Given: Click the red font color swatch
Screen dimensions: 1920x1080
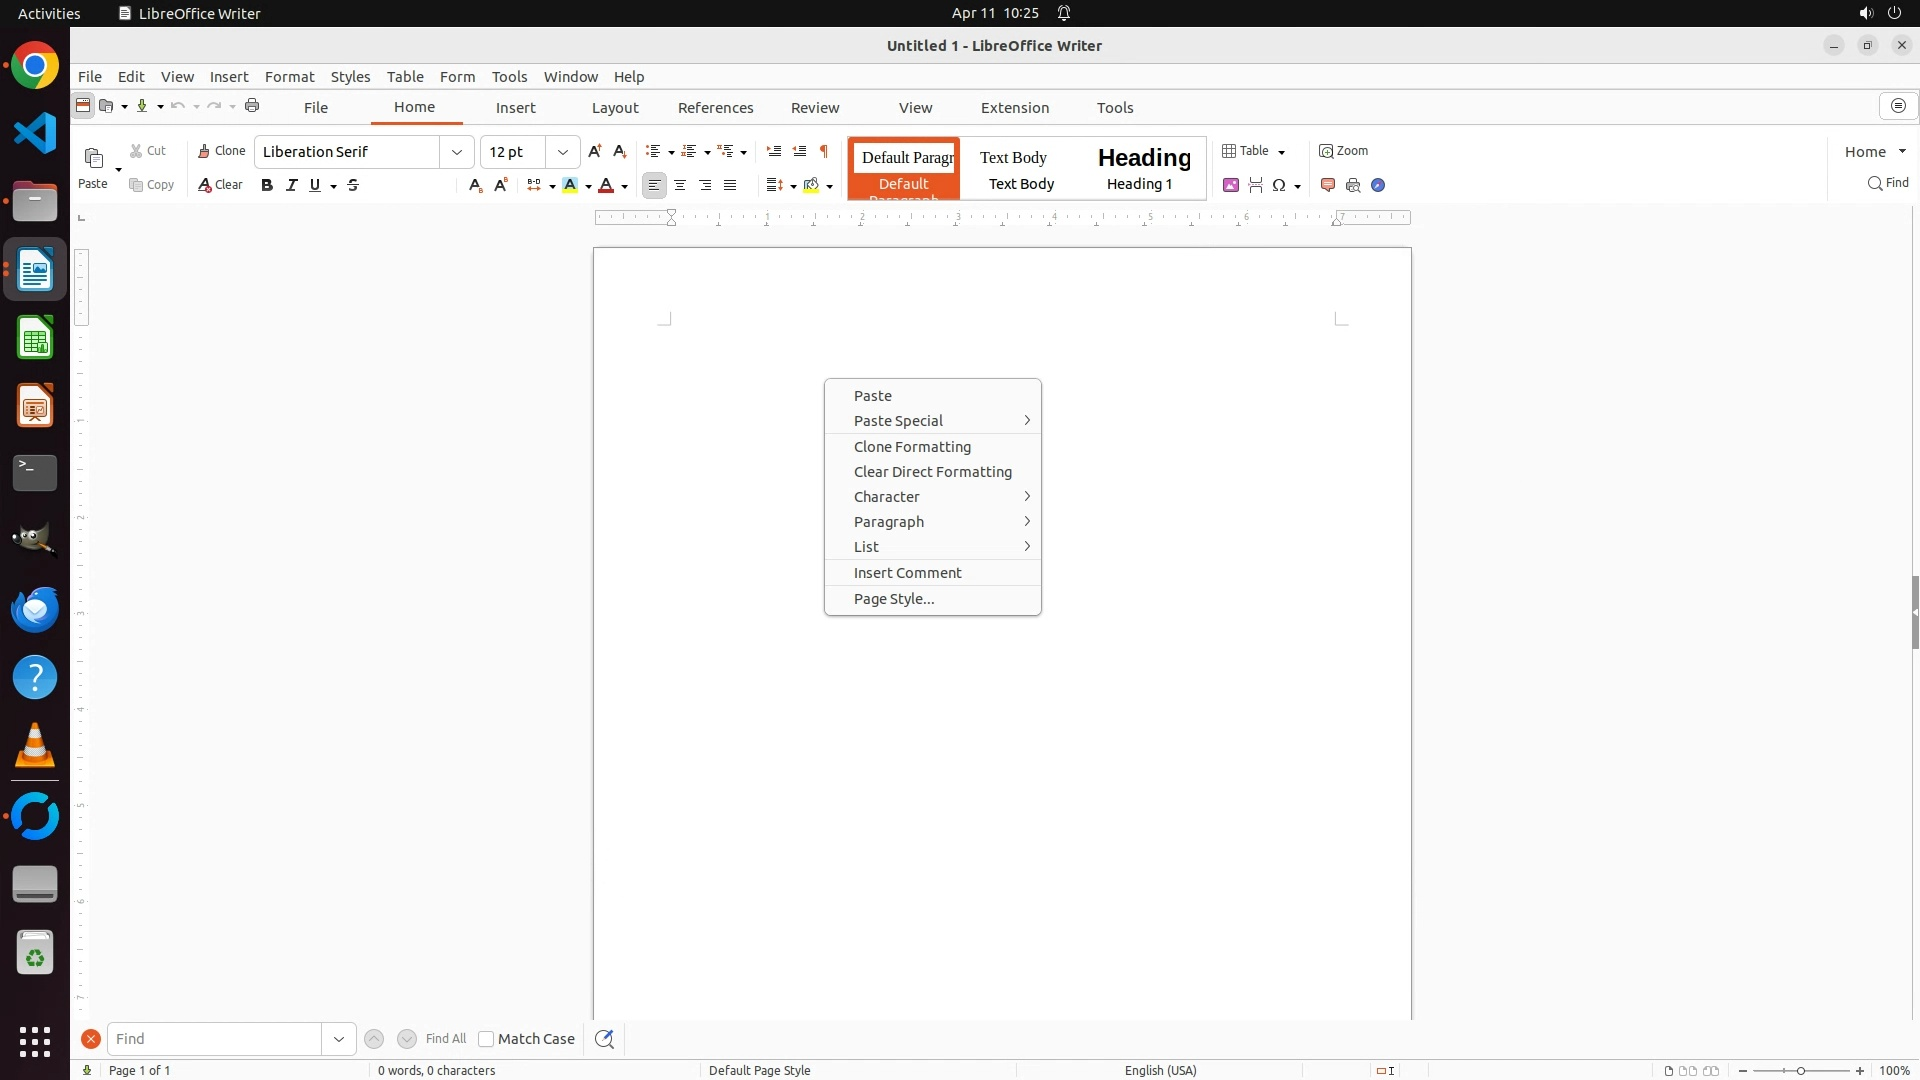Looking at the screenshot, I should (x=606, y=185).
